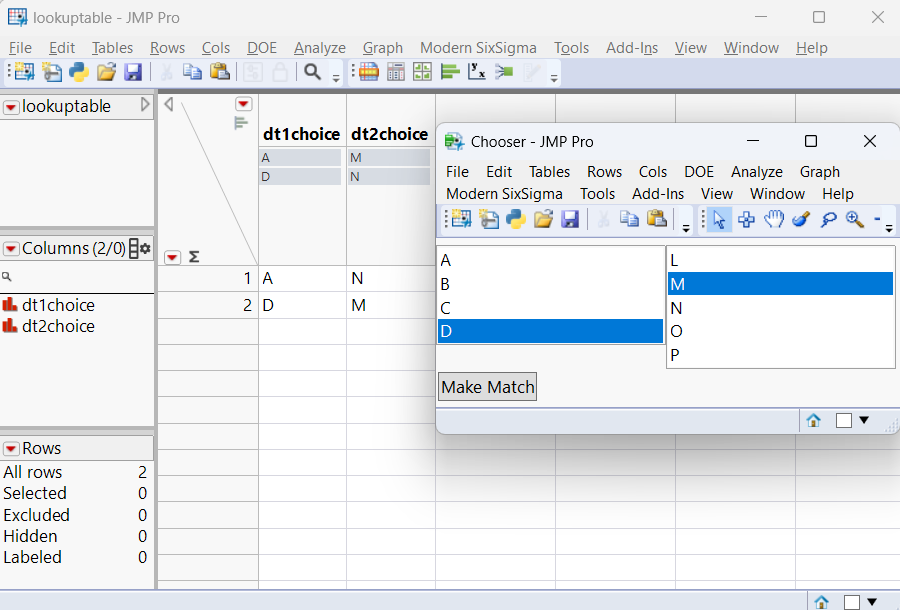Open the Graph menu in Chooser window
Image resolution: width=900 pixels, height=610 pixels.
[x=820, y=172]
